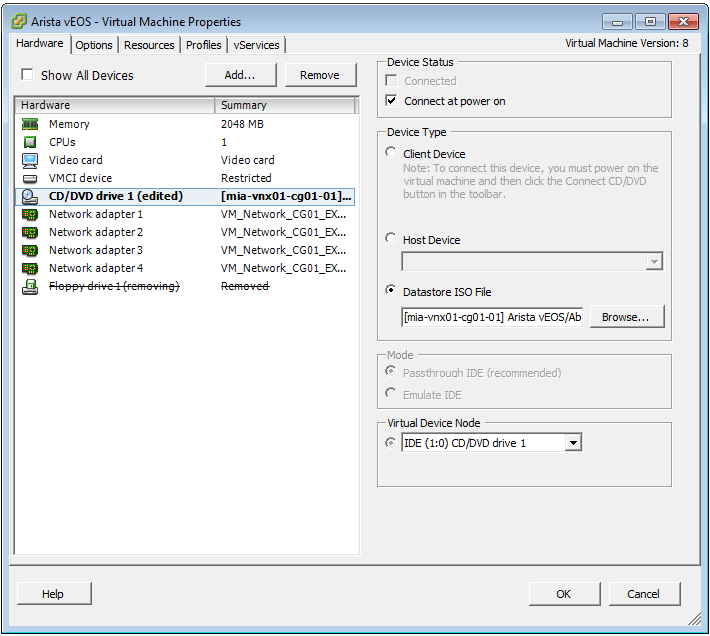Click the OK button
This screenshot has width=710, height=636.
[564, 594]
